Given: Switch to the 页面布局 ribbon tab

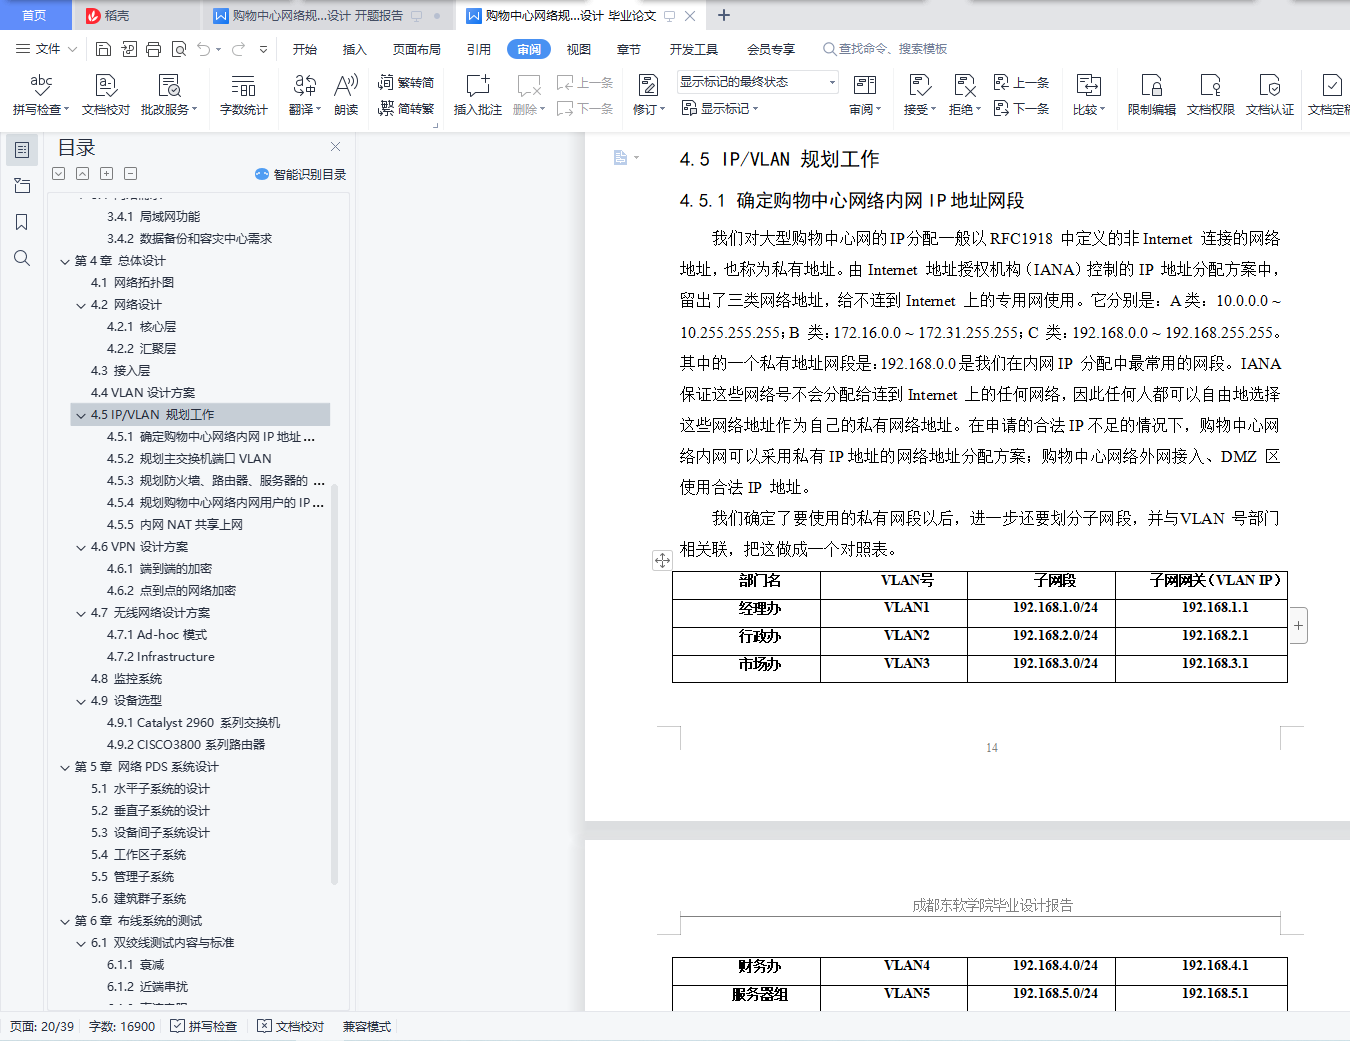Looking at the screenshot, I should click(x=417, y=49).
